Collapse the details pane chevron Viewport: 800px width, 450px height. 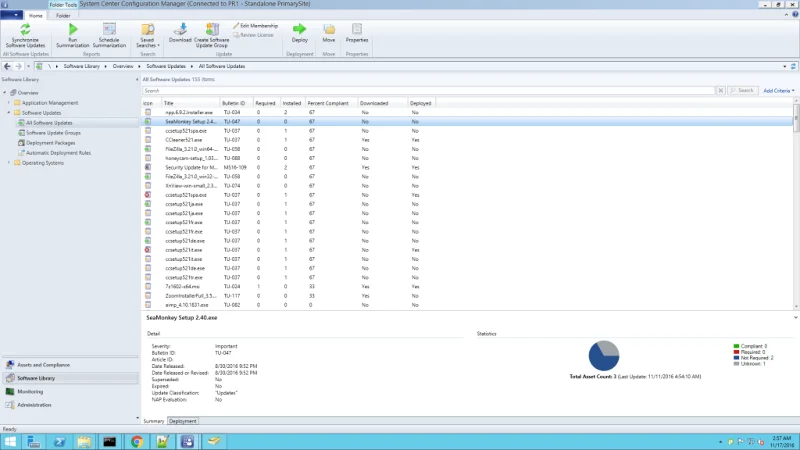[x=795, y=317]
